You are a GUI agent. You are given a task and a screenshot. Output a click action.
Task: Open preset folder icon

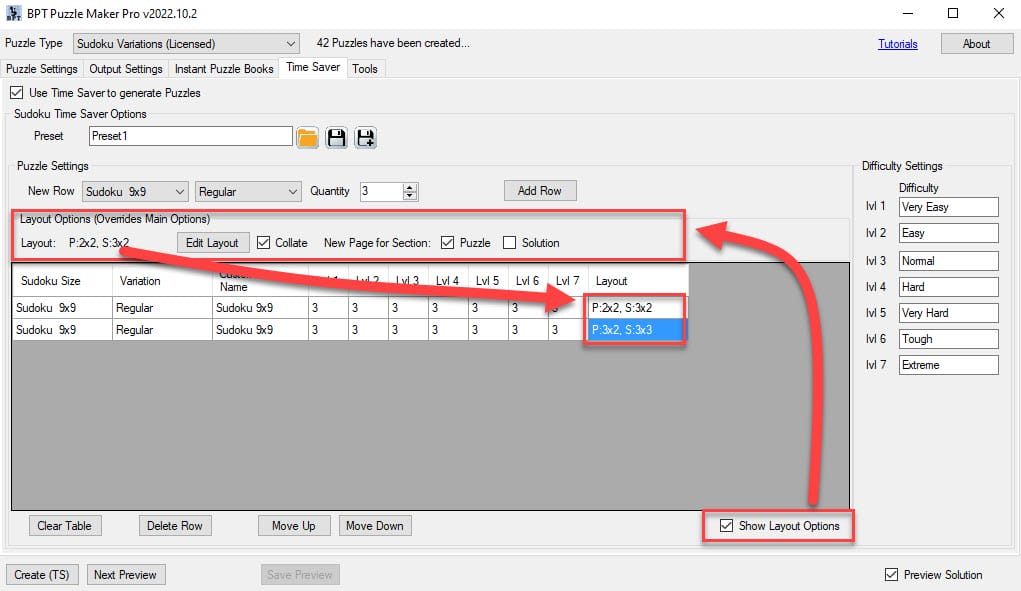click(308, 137)
